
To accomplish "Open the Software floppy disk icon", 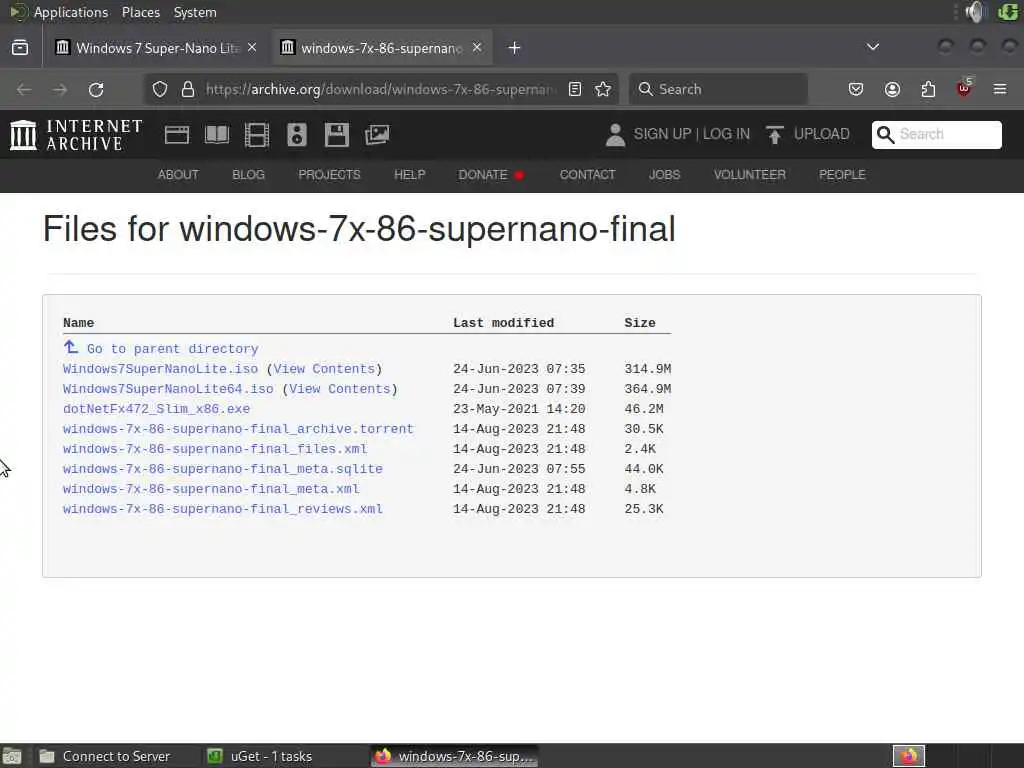I will (x=337, y=135).
